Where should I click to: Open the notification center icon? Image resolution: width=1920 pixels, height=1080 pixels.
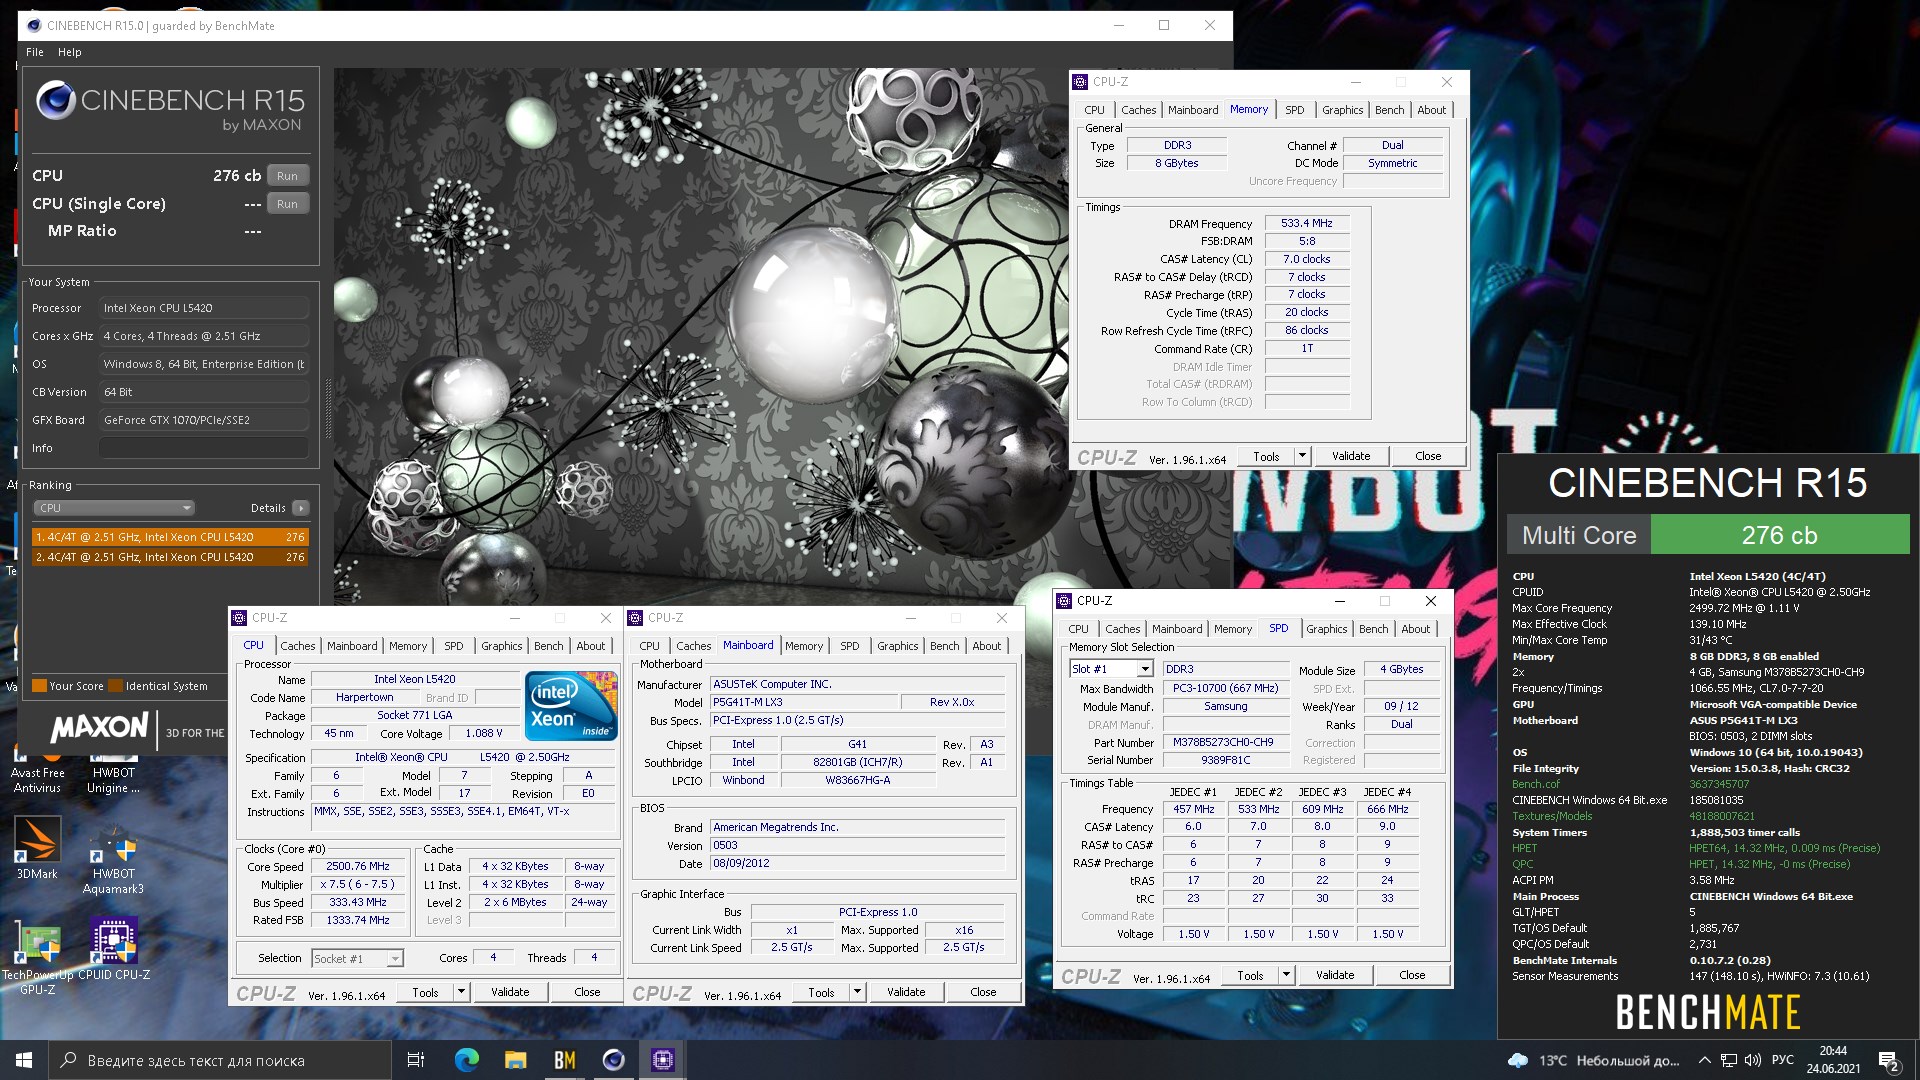pyautogui.click(x=1888, y=1060)
